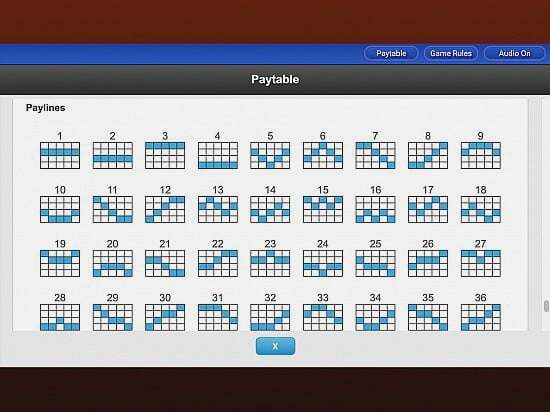This screenshot has width=550, height=412.
Task: Select the payline 36 grid icon
Action: click(481, 317)
